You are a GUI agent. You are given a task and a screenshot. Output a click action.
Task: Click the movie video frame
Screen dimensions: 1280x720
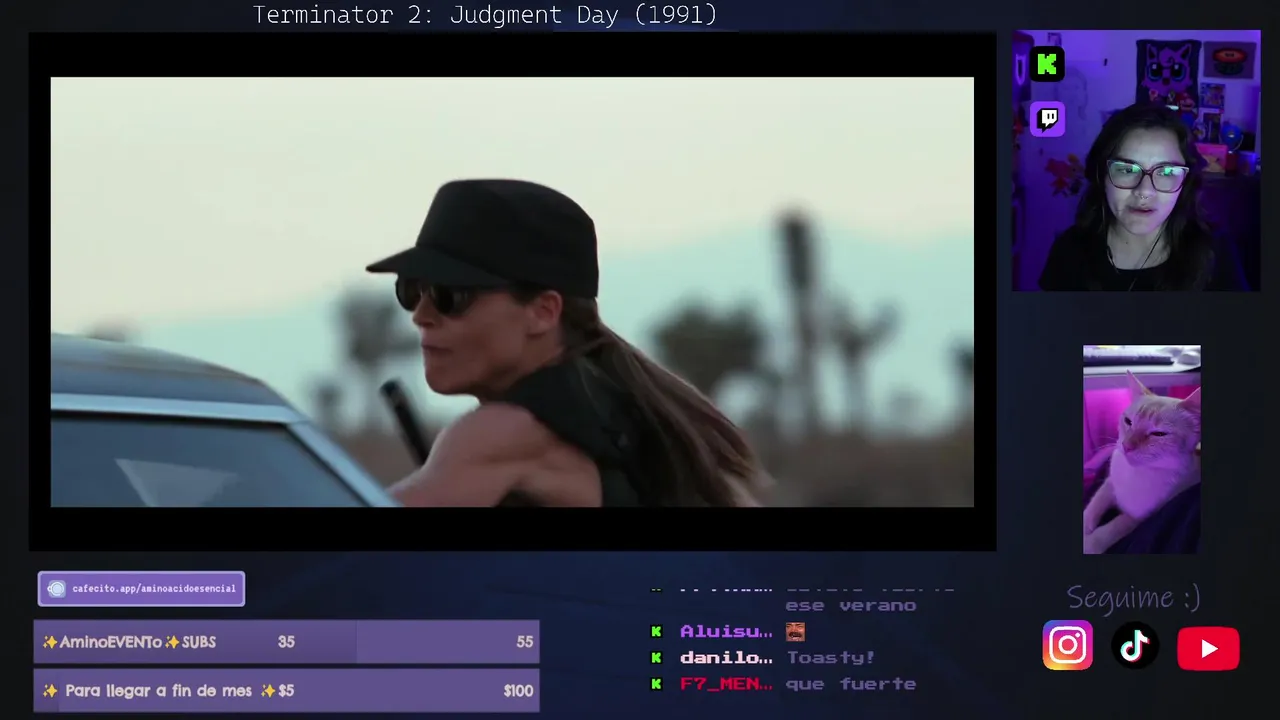point(512,292)
